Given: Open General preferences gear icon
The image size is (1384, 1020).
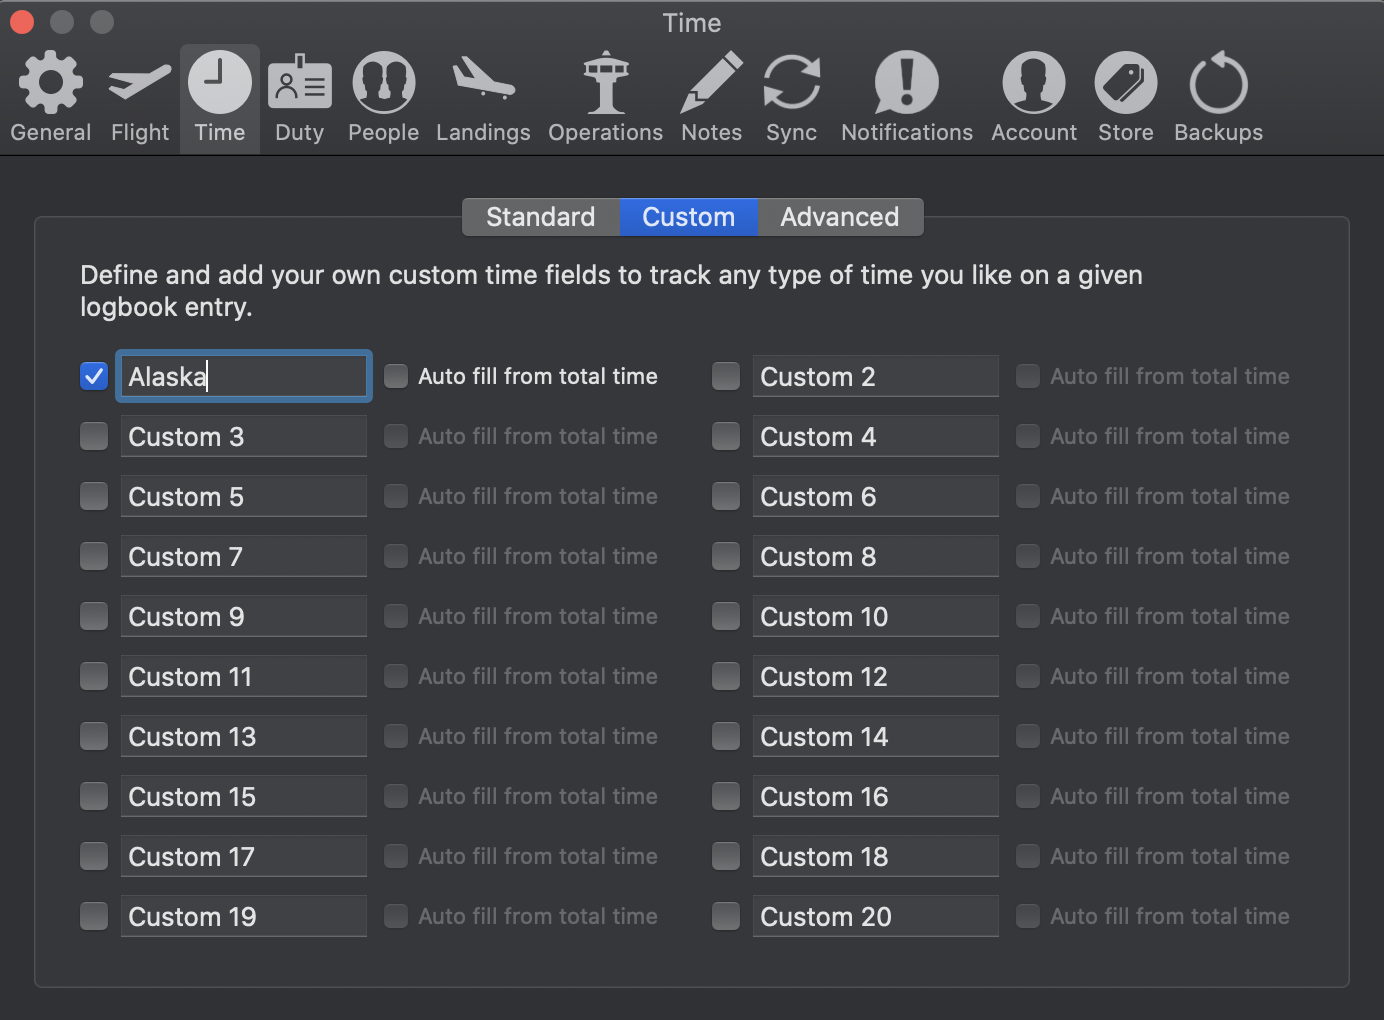Looking at the screenshot, I should point(50,82).
